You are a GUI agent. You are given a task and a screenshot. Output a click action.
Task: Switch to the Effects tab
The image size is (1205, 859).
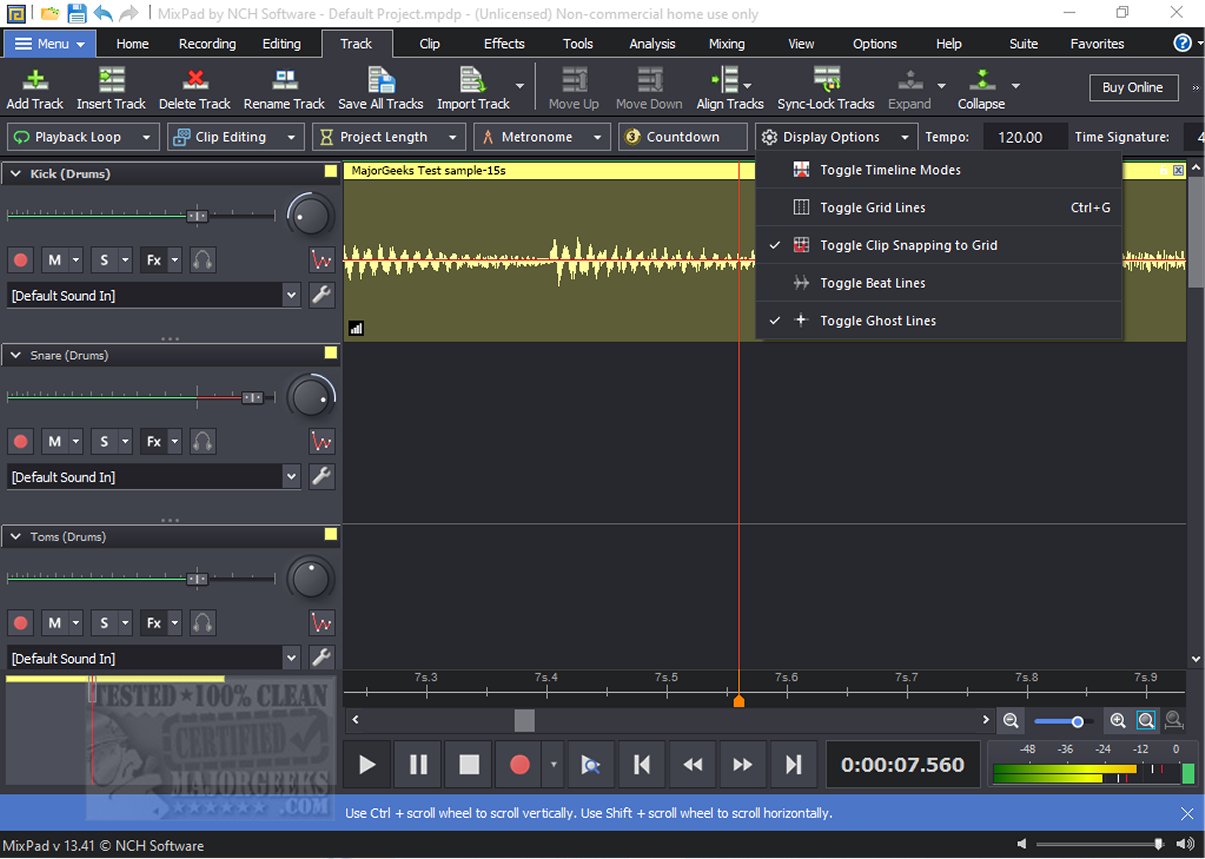click(504, 44)
